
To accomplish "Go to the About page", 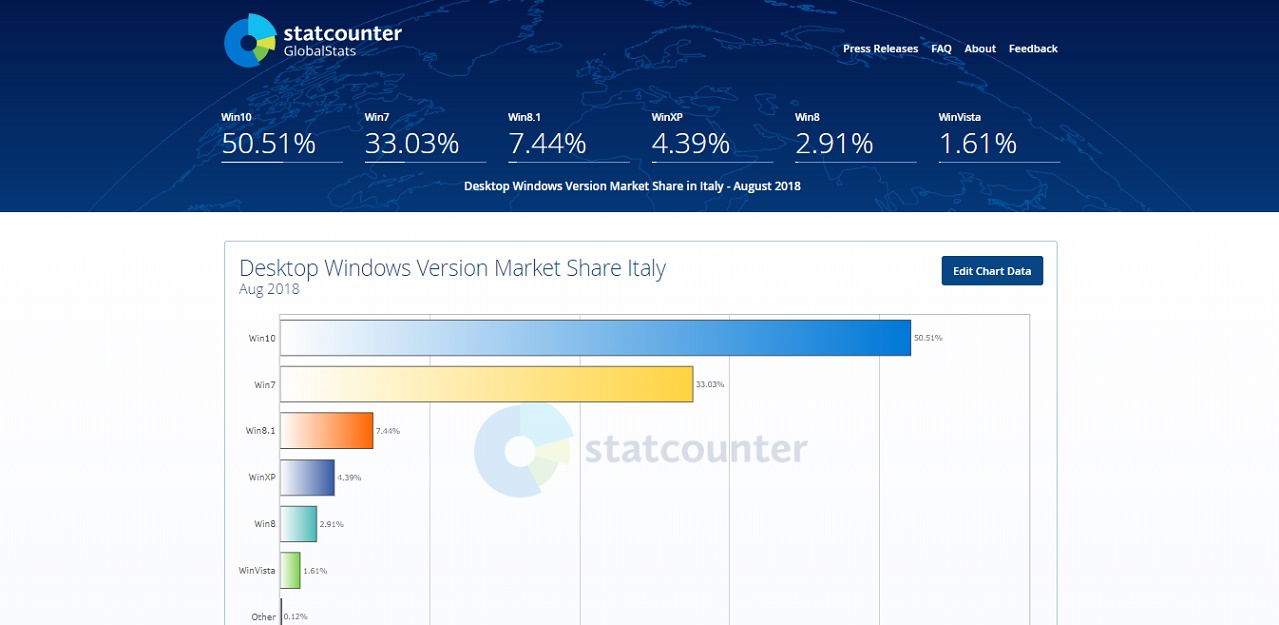I will coord(980,49).
